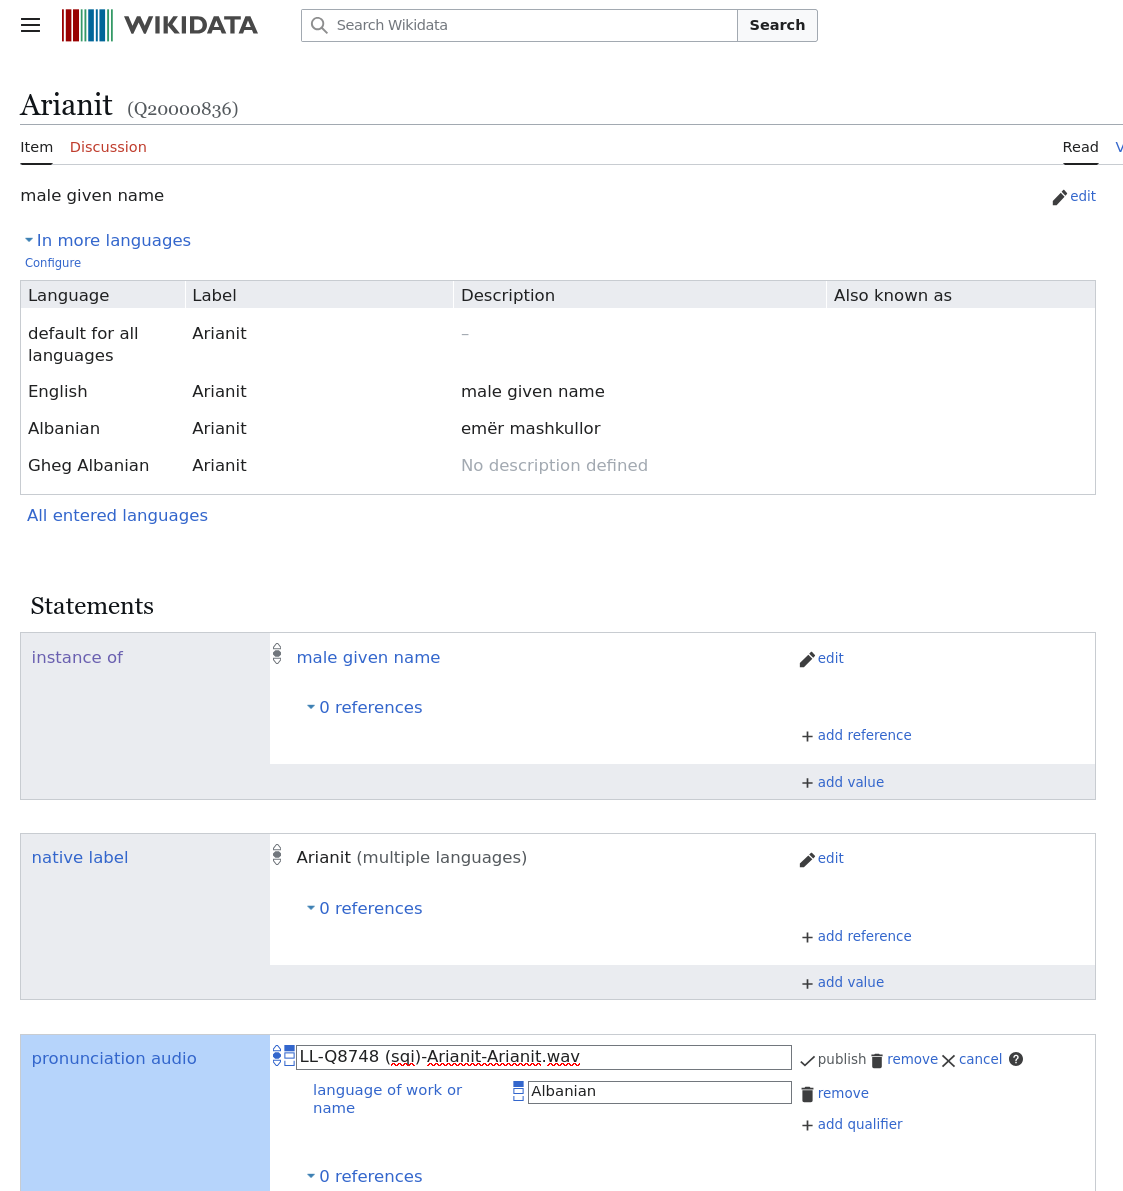This screenshot has height=1191, width=1123.
Task: Click the Wikidata logo
Action: (159, 24)
